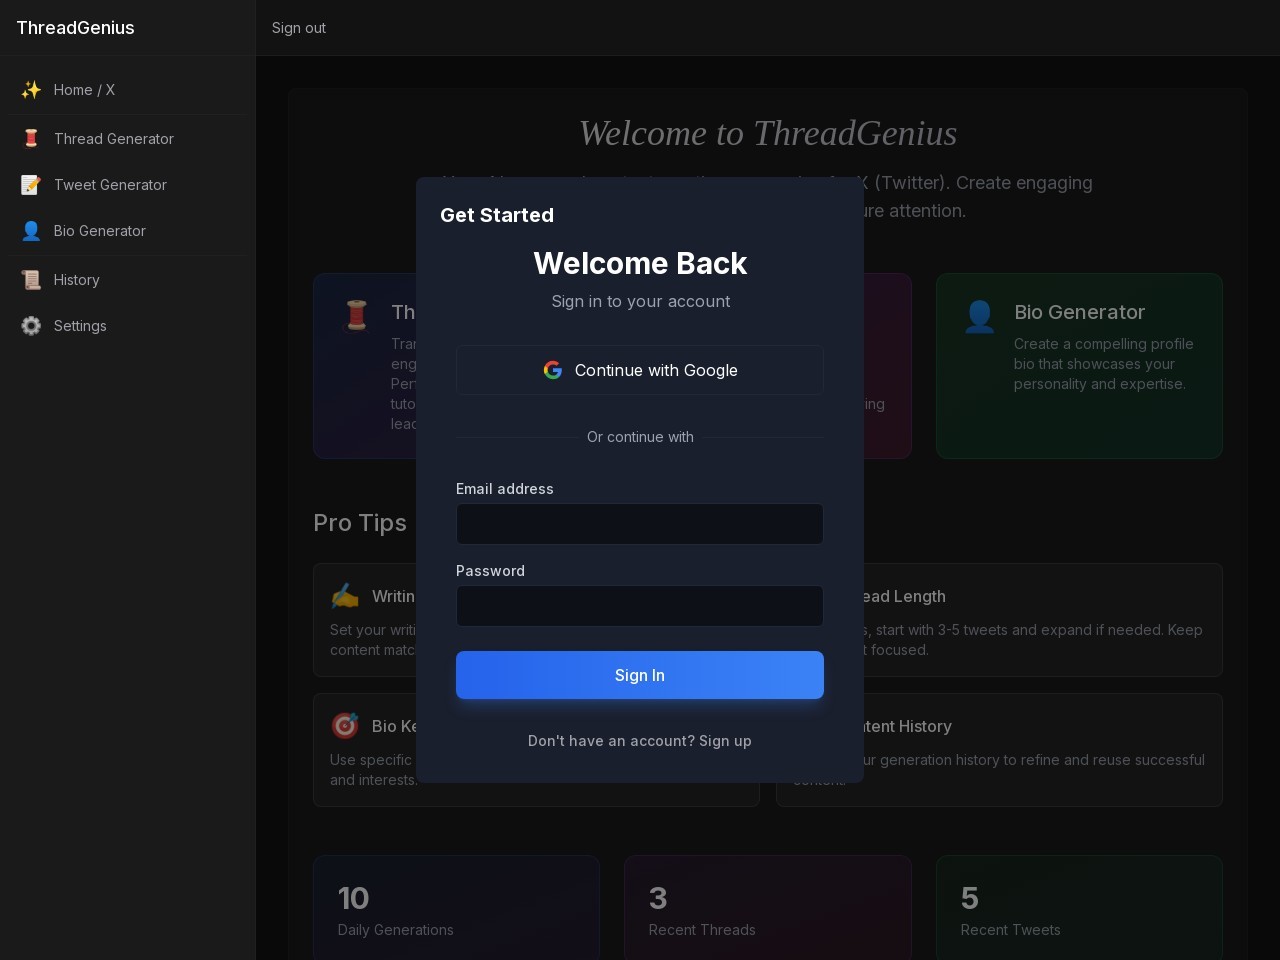Open Home / X in the sidebar

point(128,90)
